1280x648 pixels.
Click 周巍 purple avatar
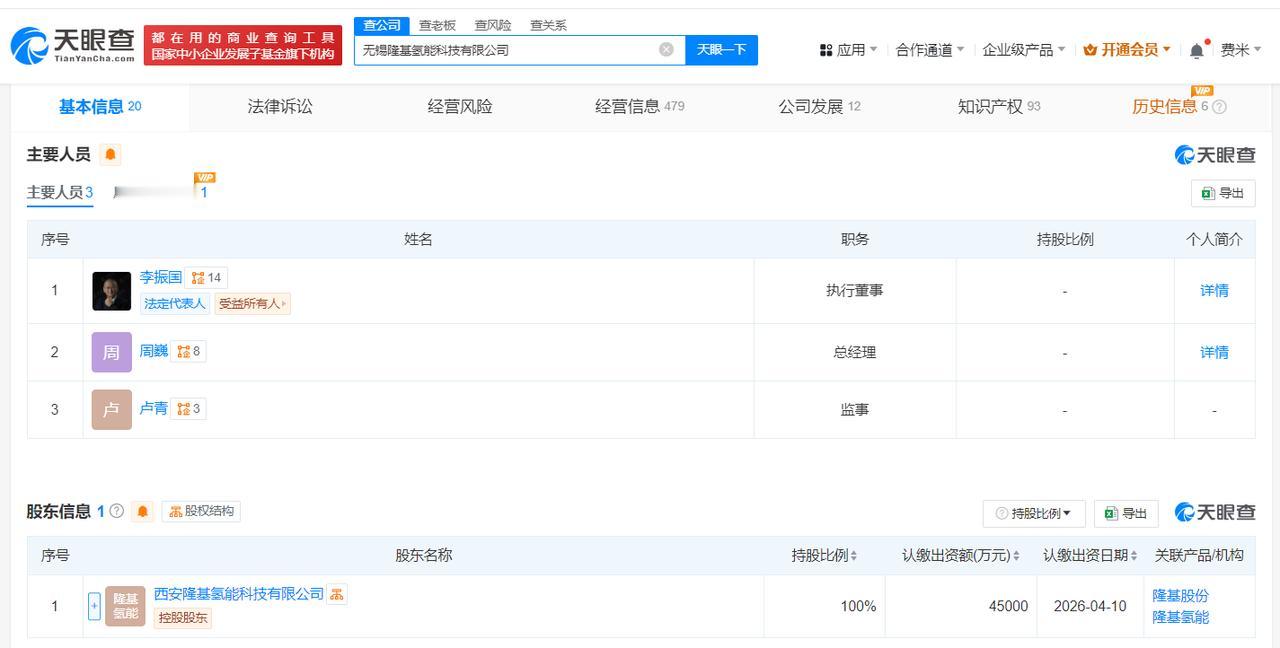pyautogui.click(x=111, y=352)
